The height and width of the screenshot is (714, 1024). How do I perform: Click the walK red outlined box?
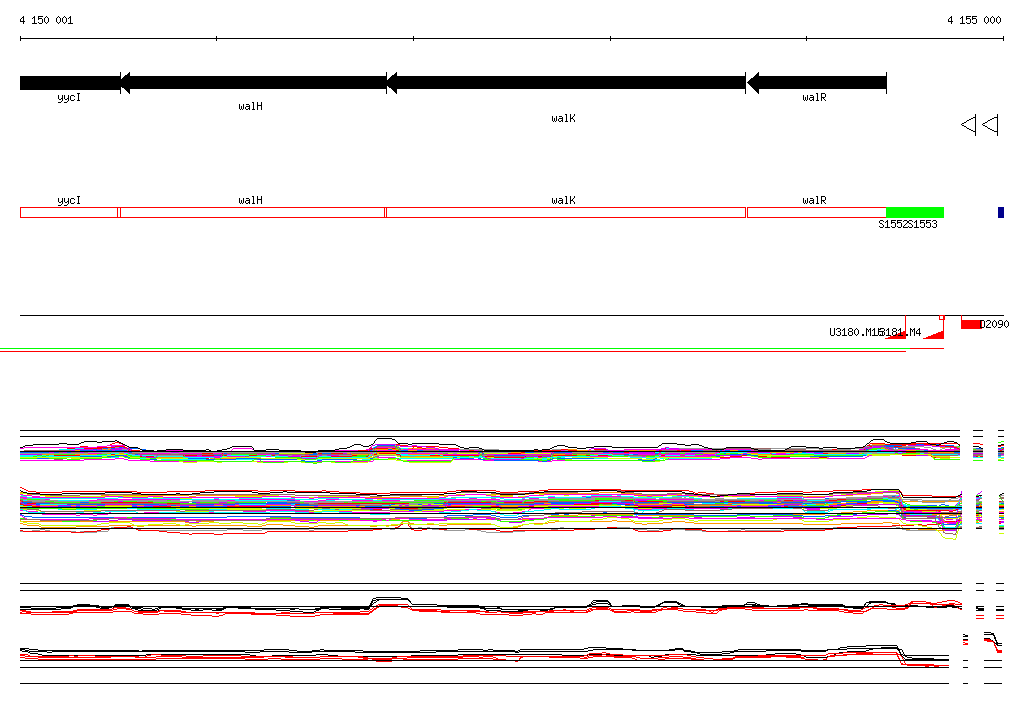coord(566,212)
